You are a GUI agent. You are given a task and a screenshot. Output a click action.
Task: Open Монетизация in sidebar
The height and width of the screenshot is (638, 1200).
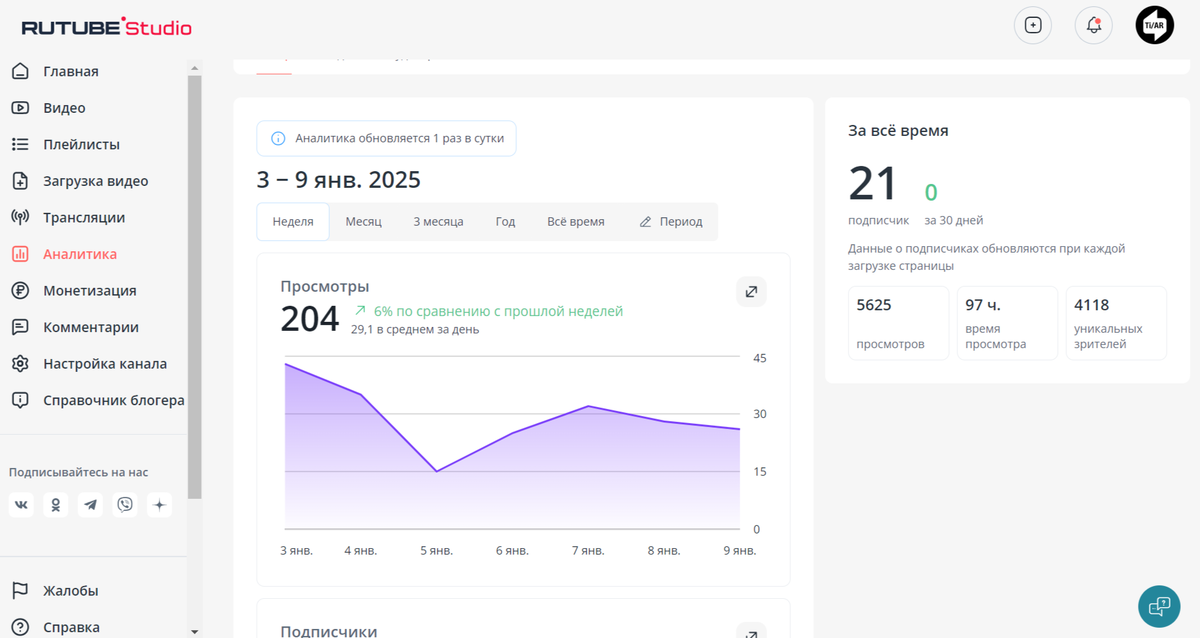(x=89, y=290)
